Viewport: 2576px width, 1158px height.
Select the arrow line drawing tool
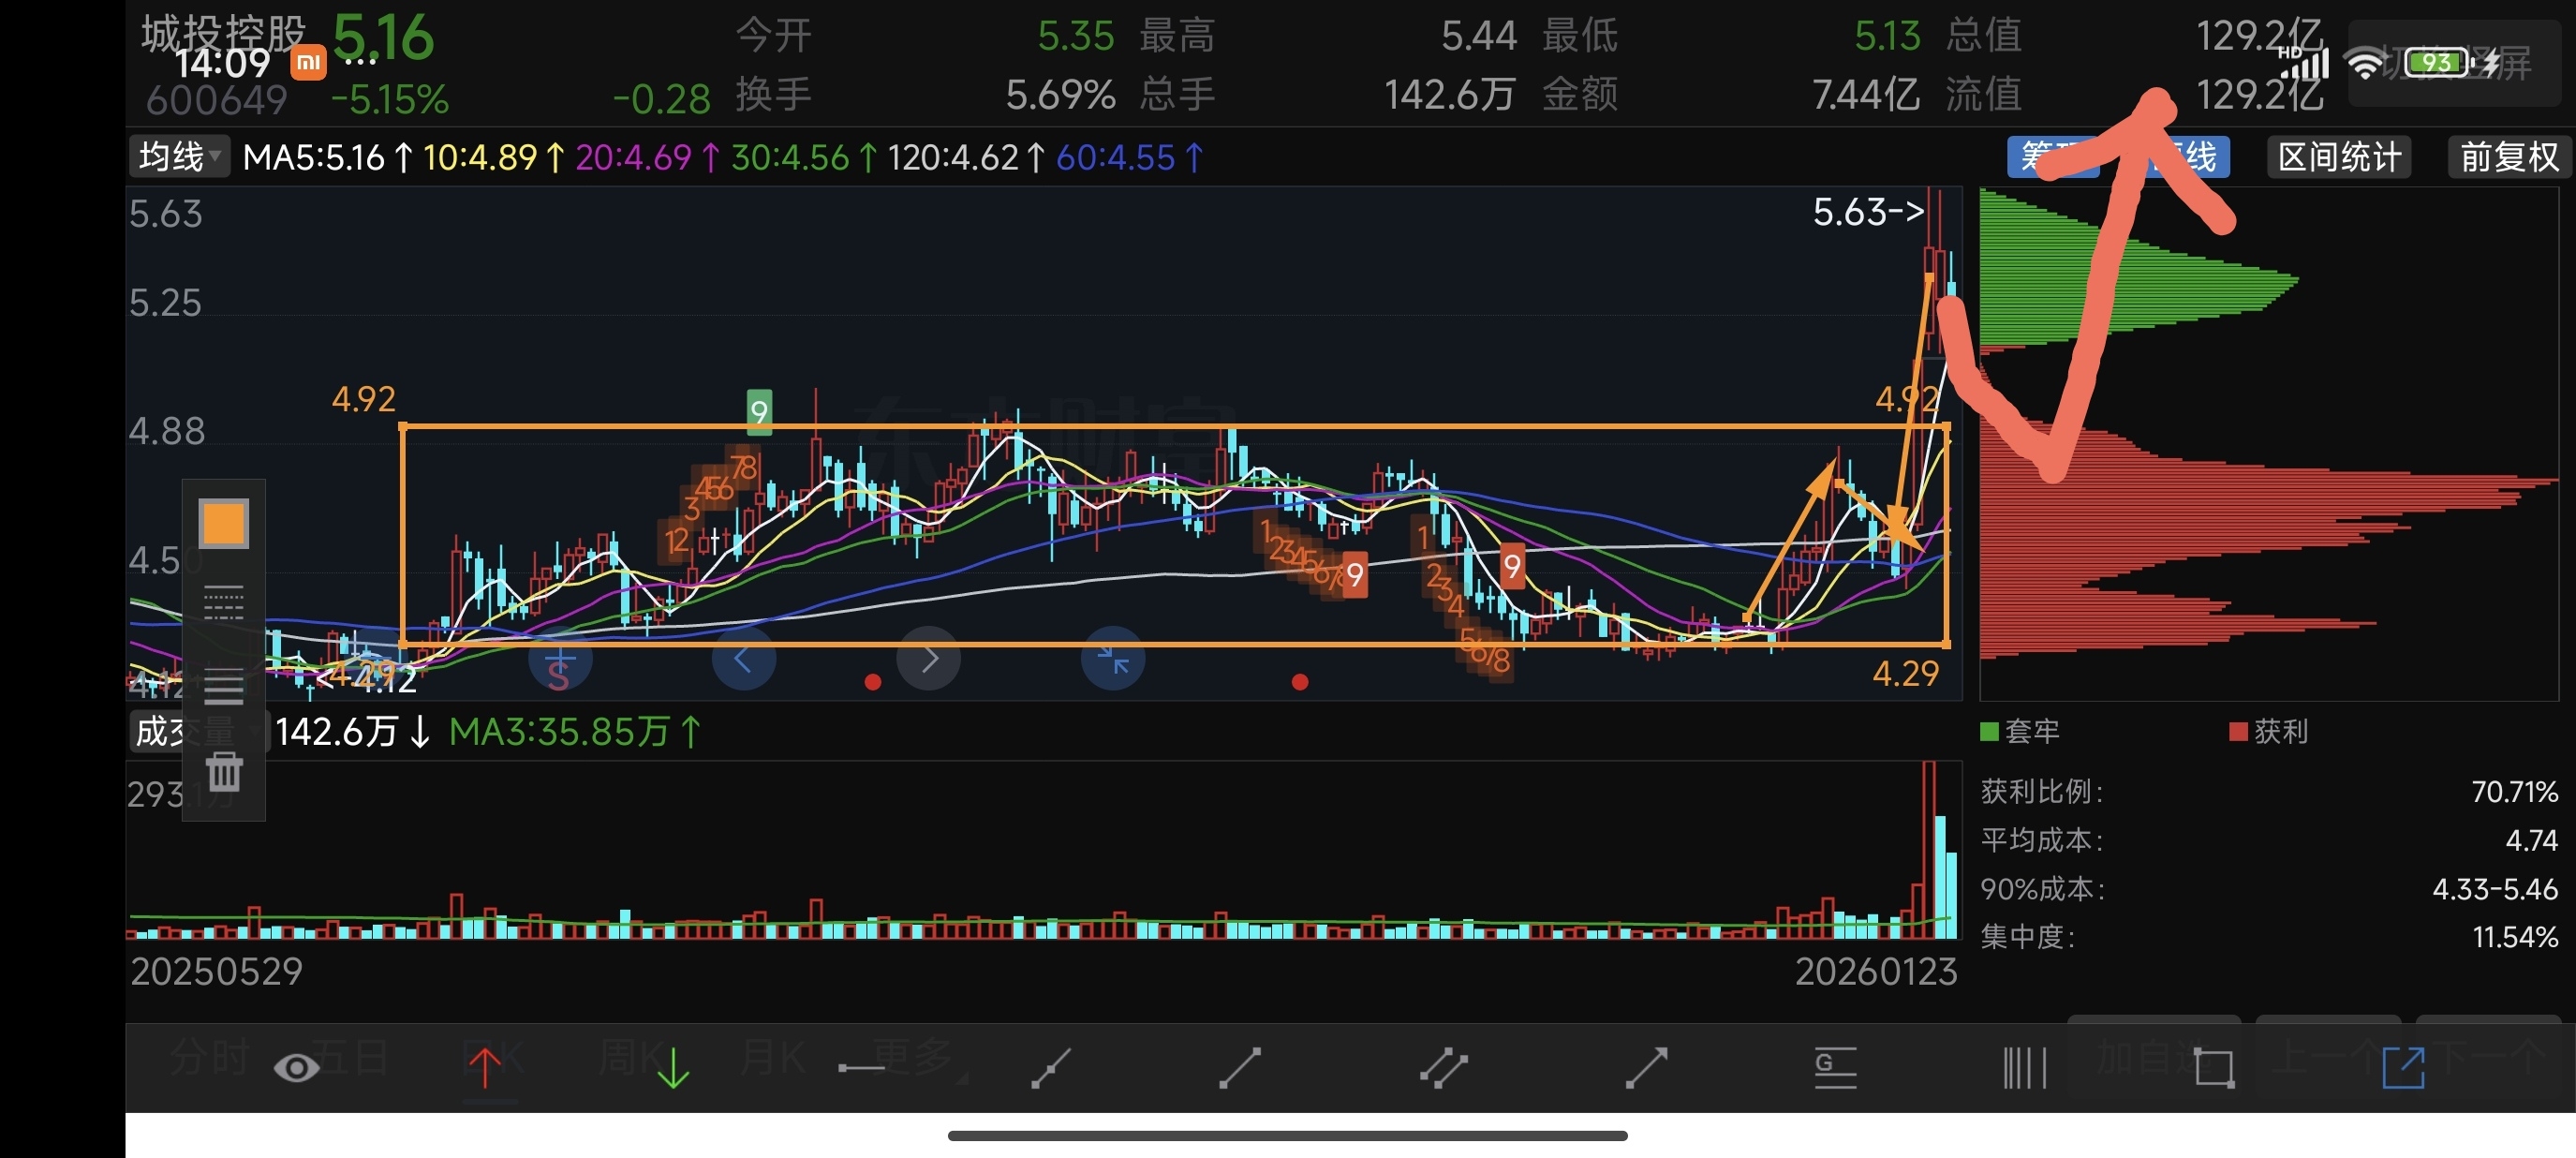pyautogui.click(x=1646, y=1068)
